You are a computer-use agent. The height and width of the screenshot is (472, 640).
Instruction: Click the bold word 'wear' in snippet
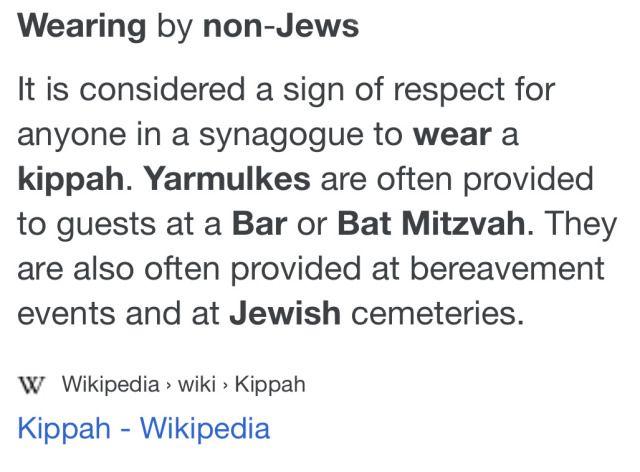(x=452, y=136)
